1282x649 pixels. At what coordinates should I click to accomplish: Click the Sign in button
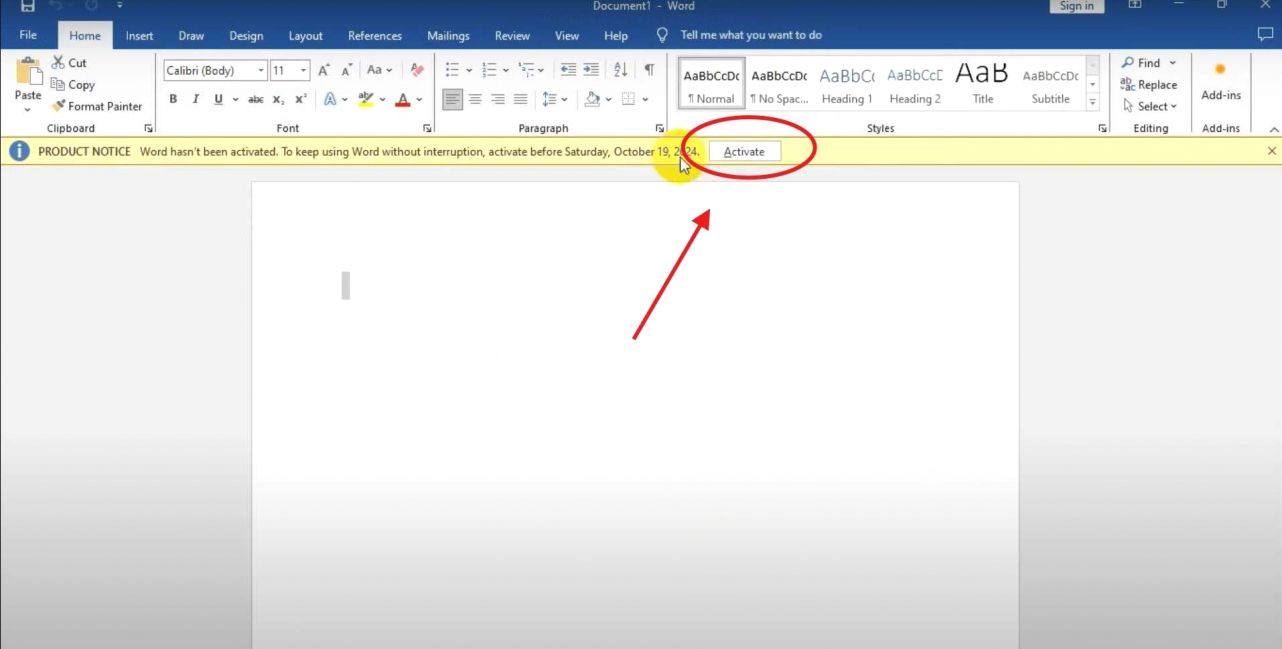(1076, 6)
